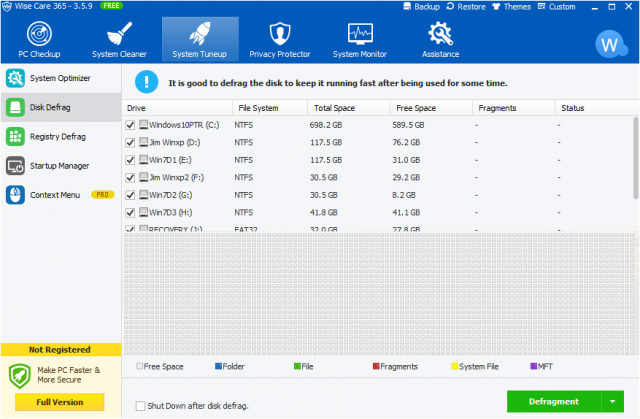Click the green shield icon in promo box
Viewport: 640px width, 419px height.
click(x=20, y=375)
